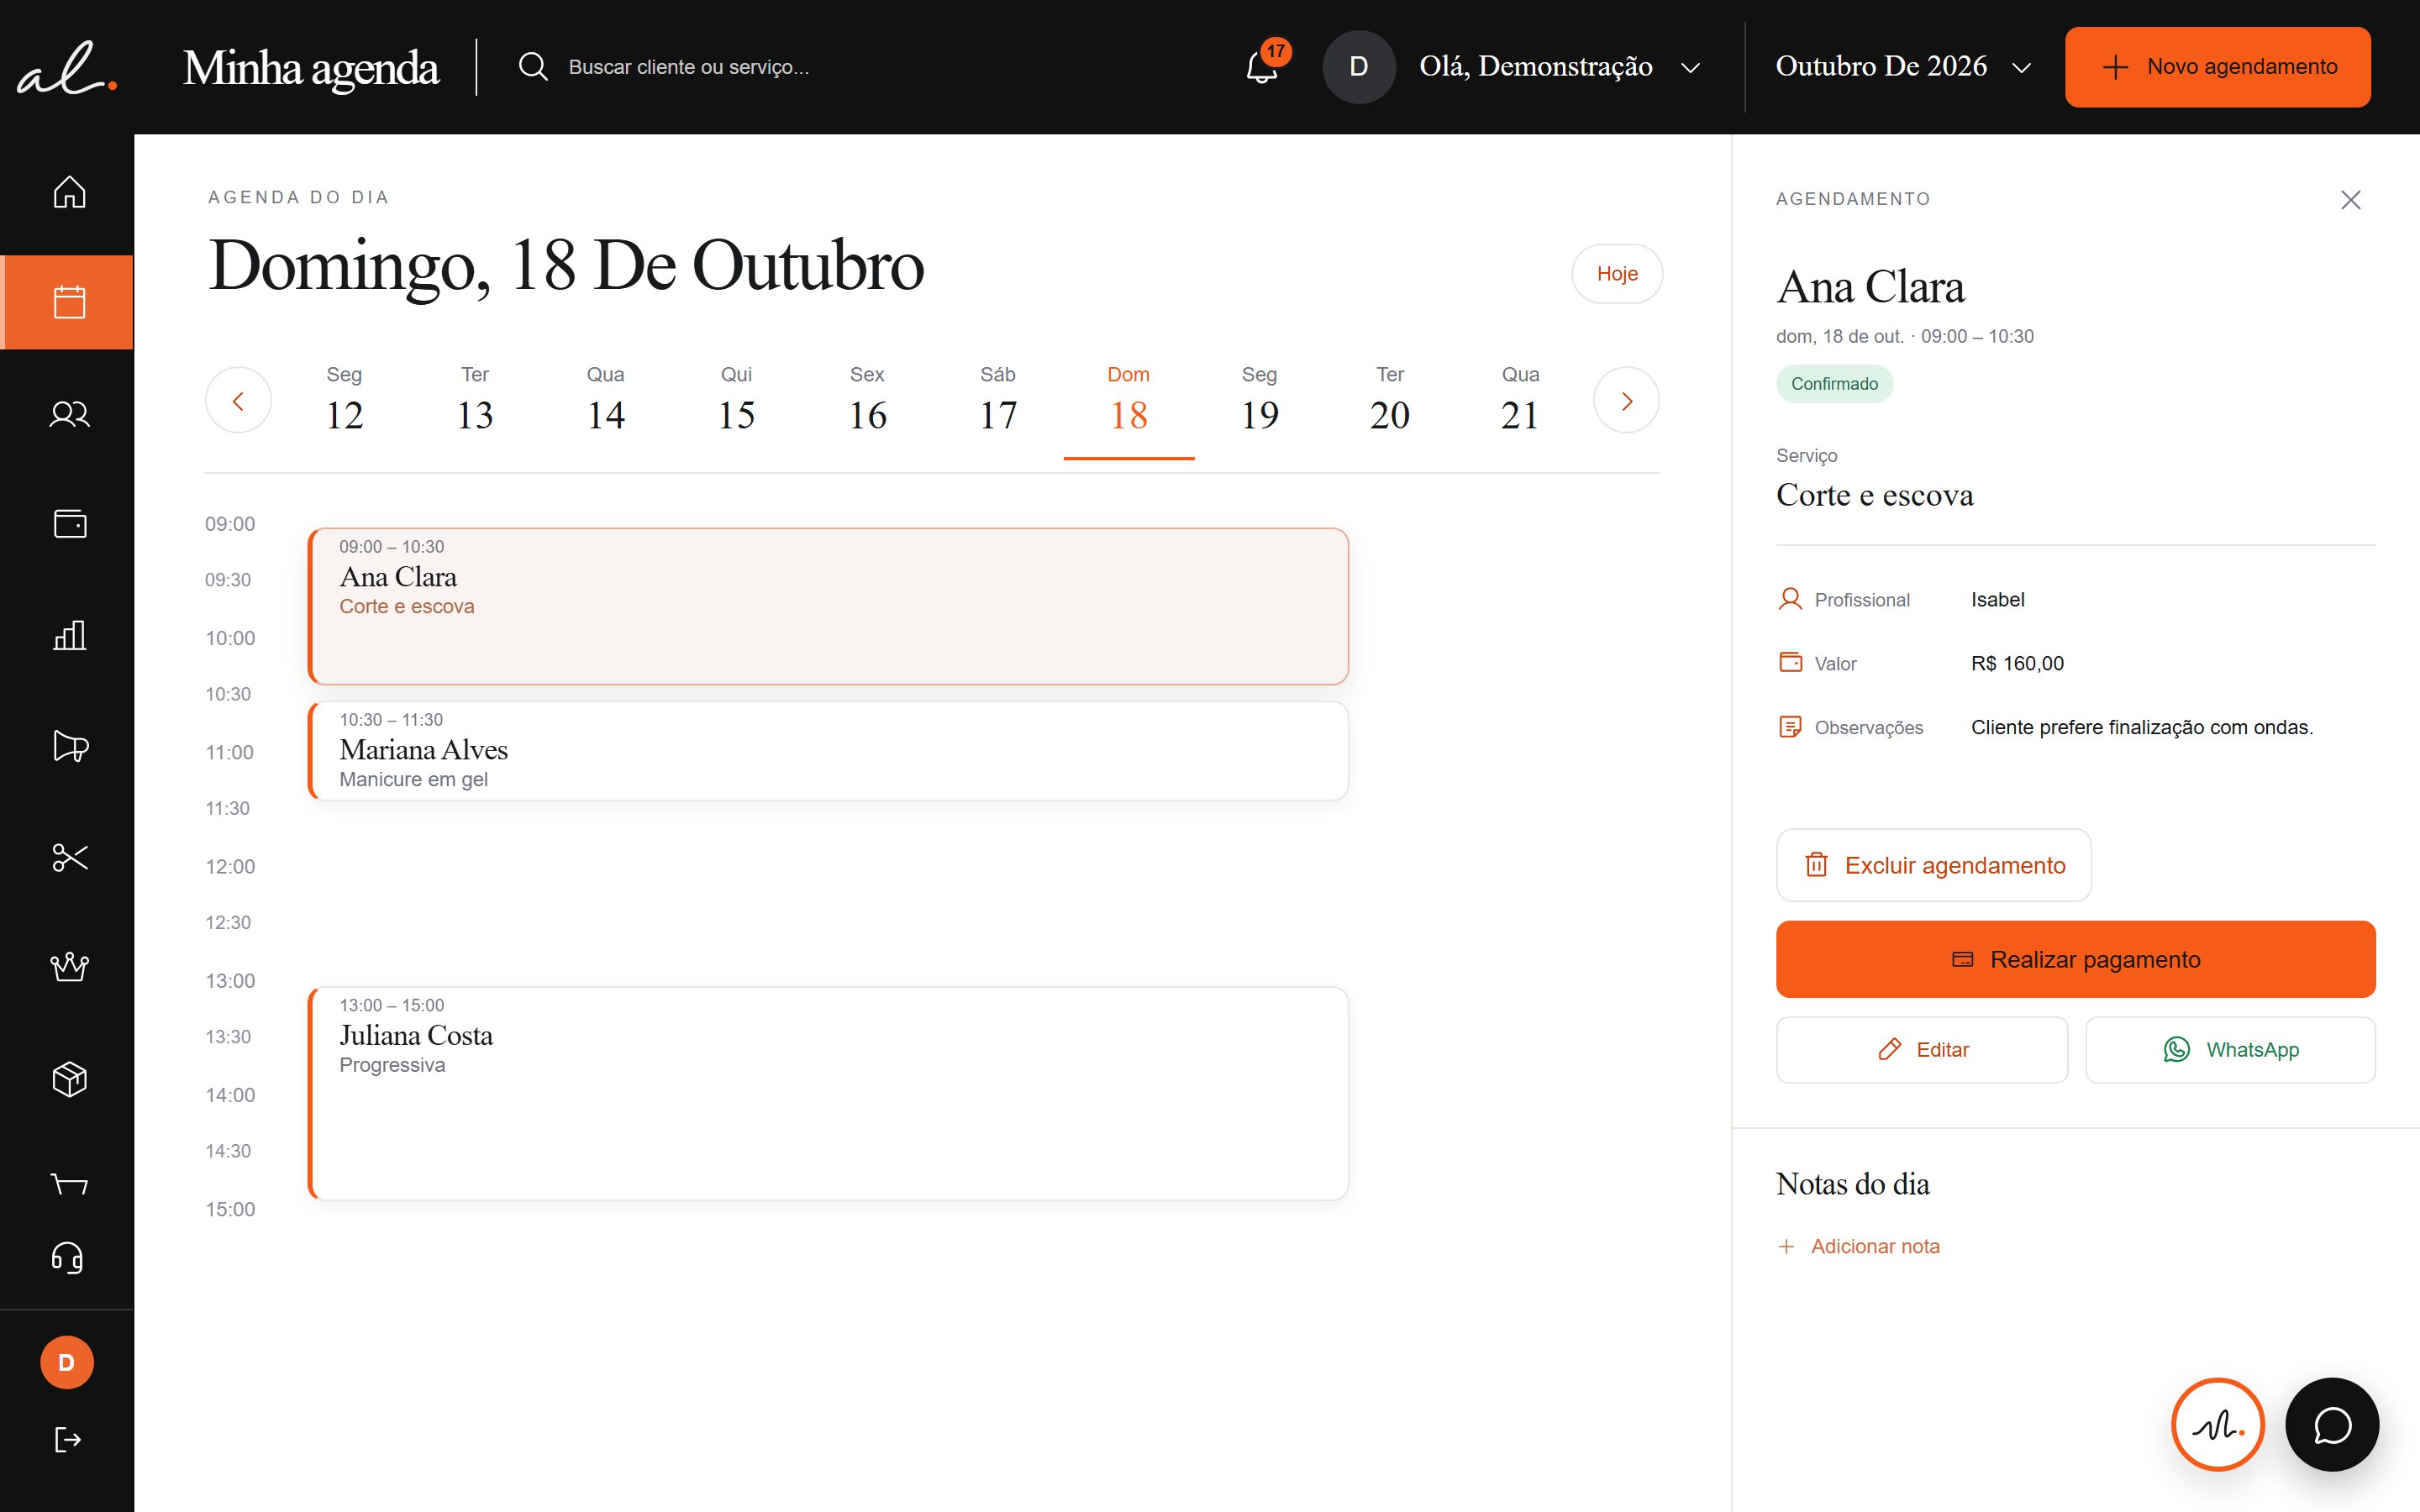Go to previous week with left arrow
Image resolution: width=2420 pixels, height=1512 pixels.
238,400
